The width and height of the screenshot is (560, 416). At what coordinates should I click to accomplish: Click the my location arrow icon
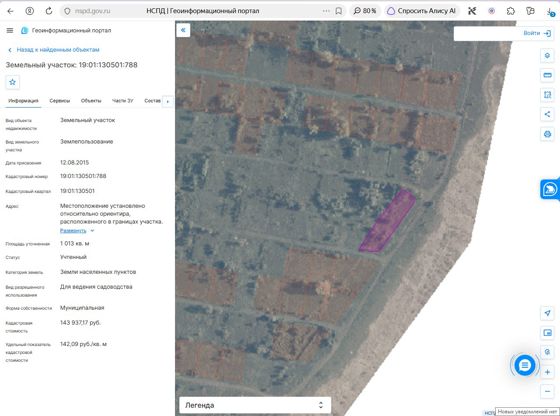(x=547, y=313)
